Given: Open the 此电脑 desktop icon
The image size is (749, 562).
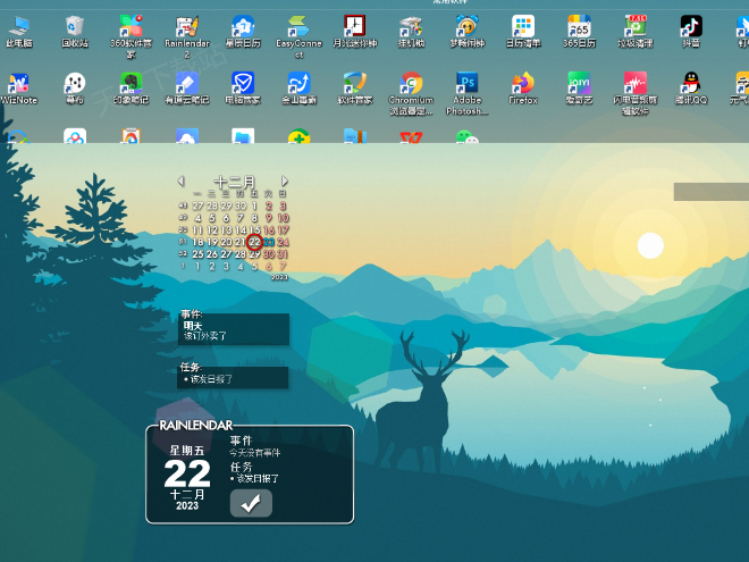Looking at the screenshot, I should tap(19, 32).
